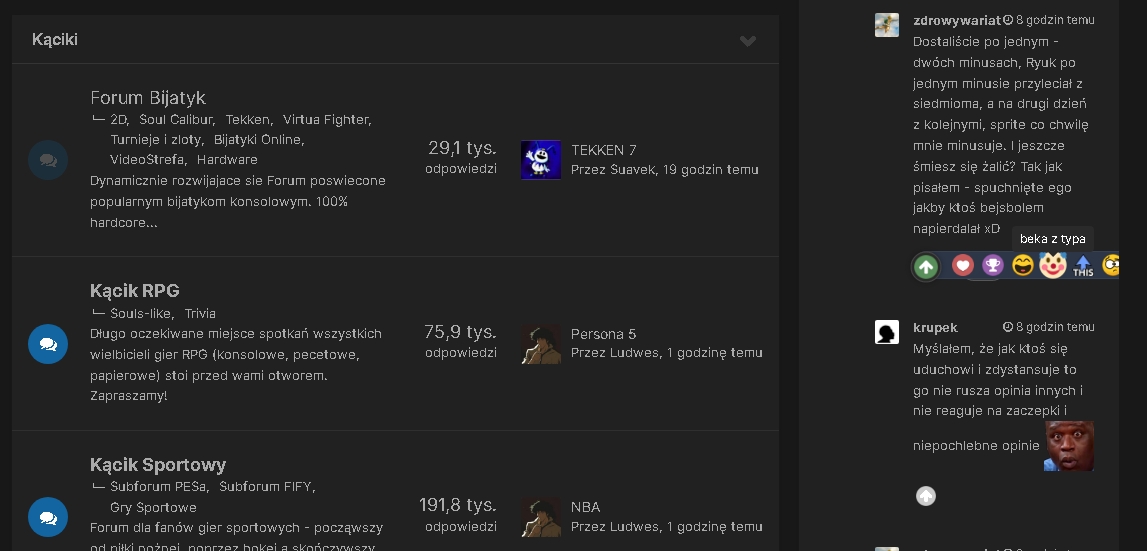Click the Kącik Sportowy unread speech bubble icon

pos(48,517)
